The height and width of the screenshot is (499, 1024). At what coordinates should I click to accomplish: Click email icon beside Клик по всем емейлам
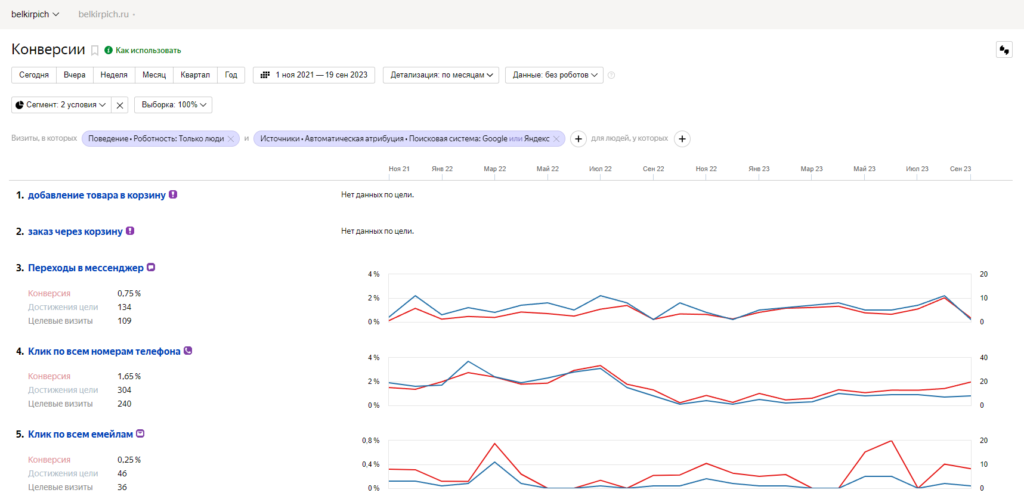140,434
